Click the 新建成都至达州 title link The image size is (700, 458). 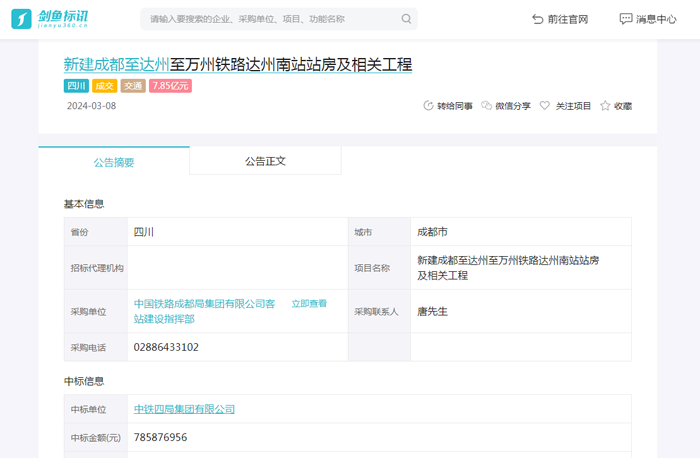(116, 64)
